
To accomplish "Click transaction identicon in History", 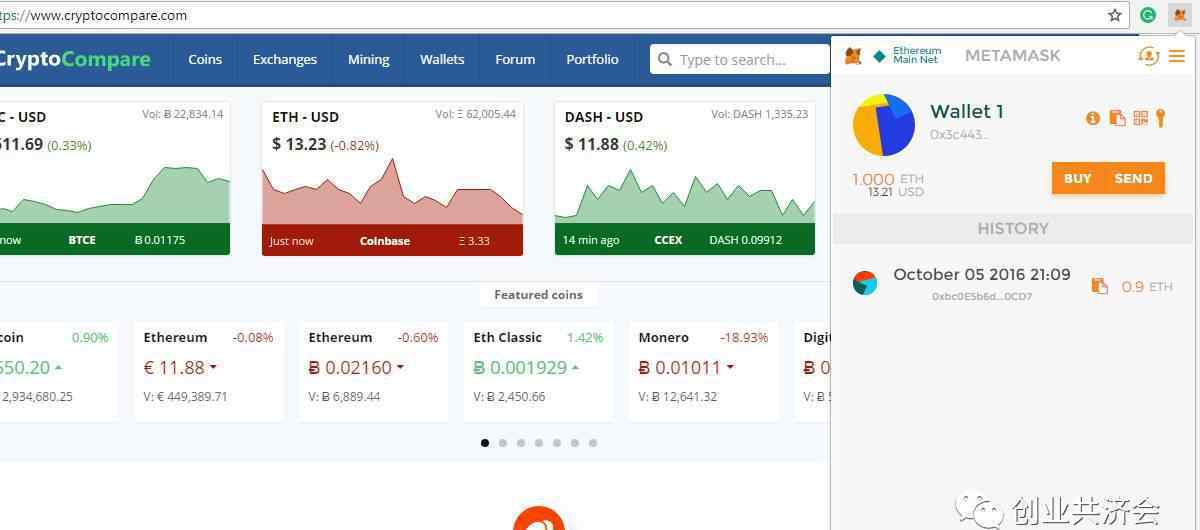I will 865,283.
